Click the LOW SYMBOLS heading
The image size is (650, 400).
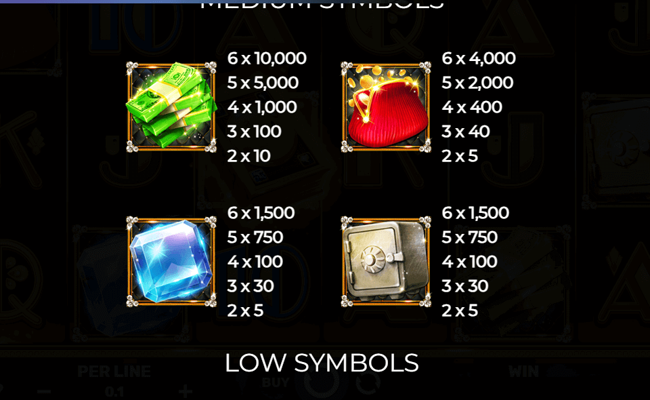click(x=322, y=363)
